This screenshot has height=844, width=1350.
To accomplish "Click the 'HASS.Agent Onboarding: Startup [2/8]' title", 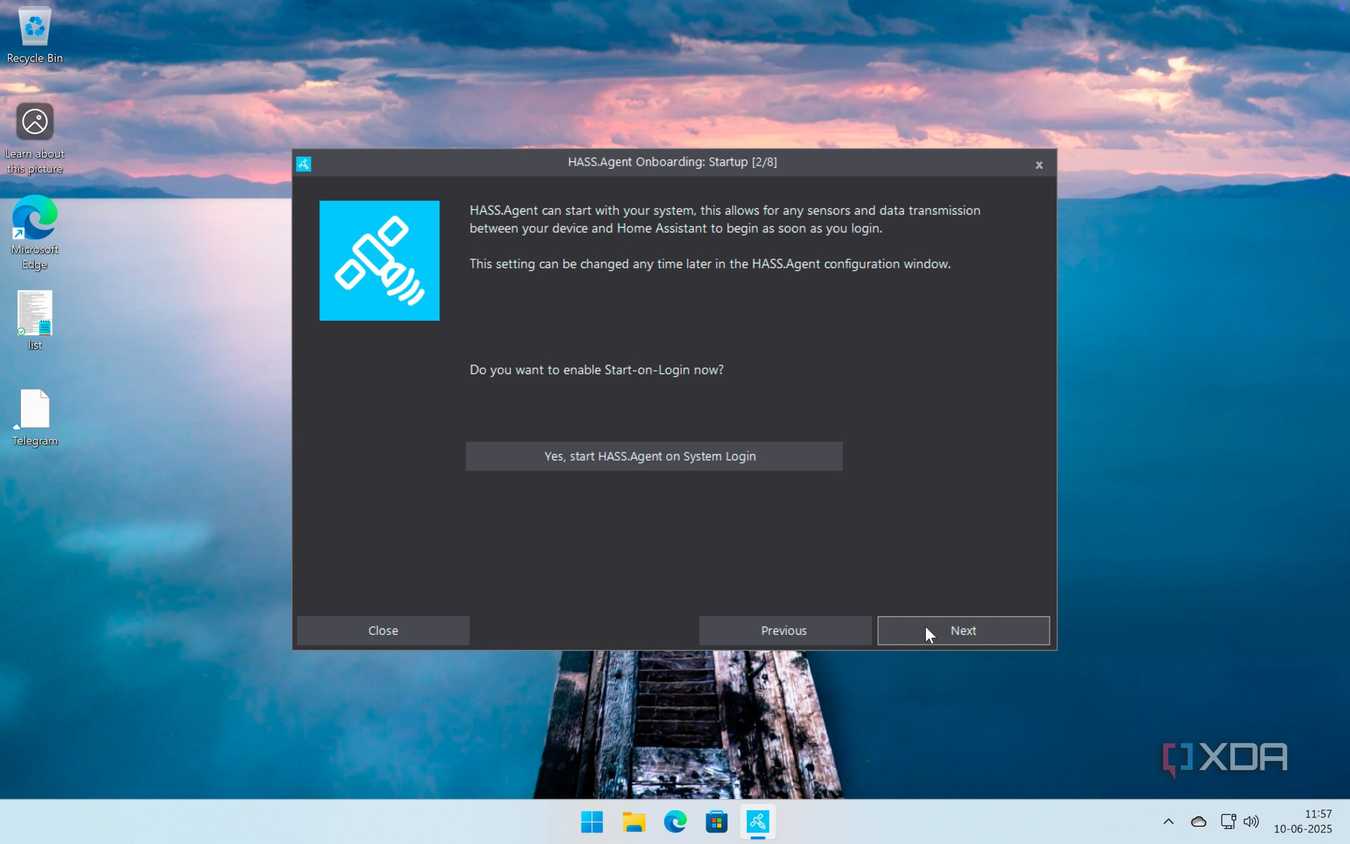I will click(672, 162).
